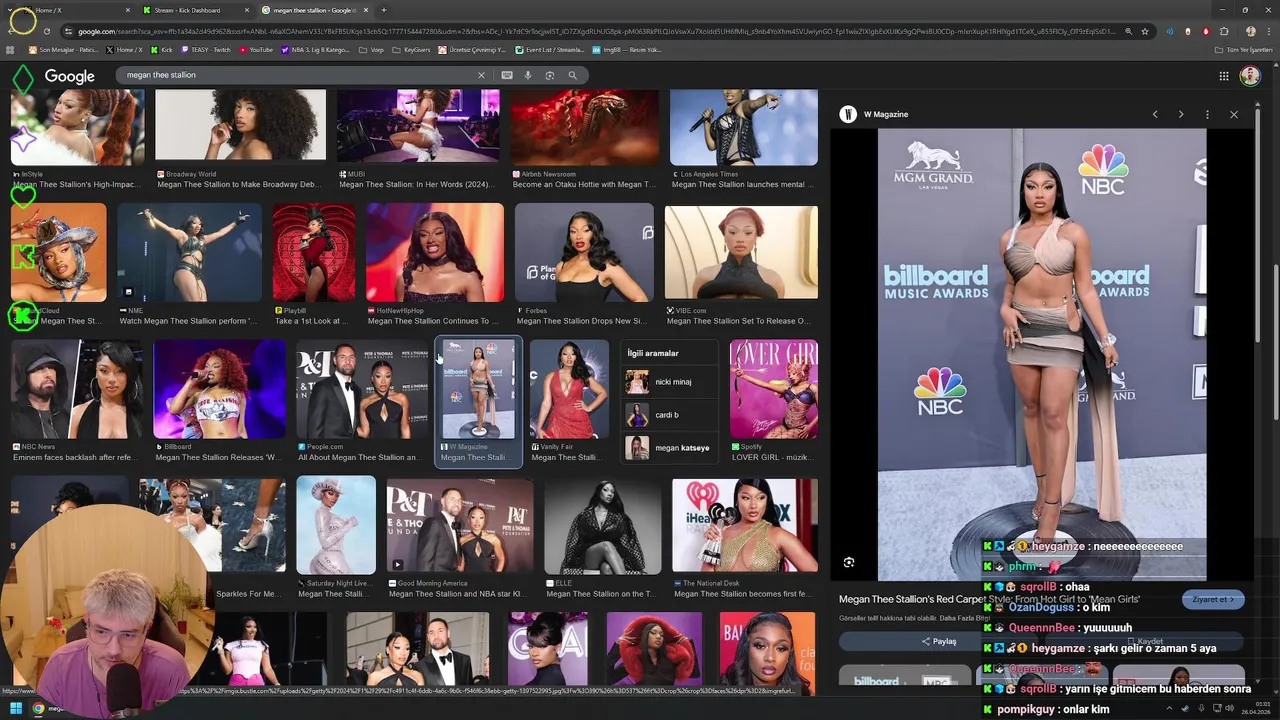Search by image with Google Lens
1280x720 pixels.
[550, 75]
